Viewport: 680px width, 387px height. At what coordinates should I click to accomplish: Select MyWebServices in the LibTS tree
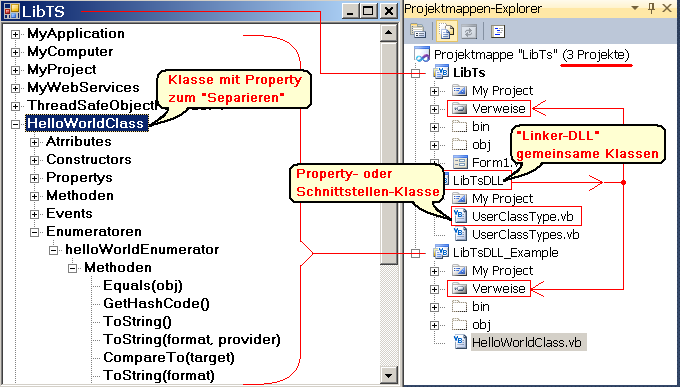83,88
